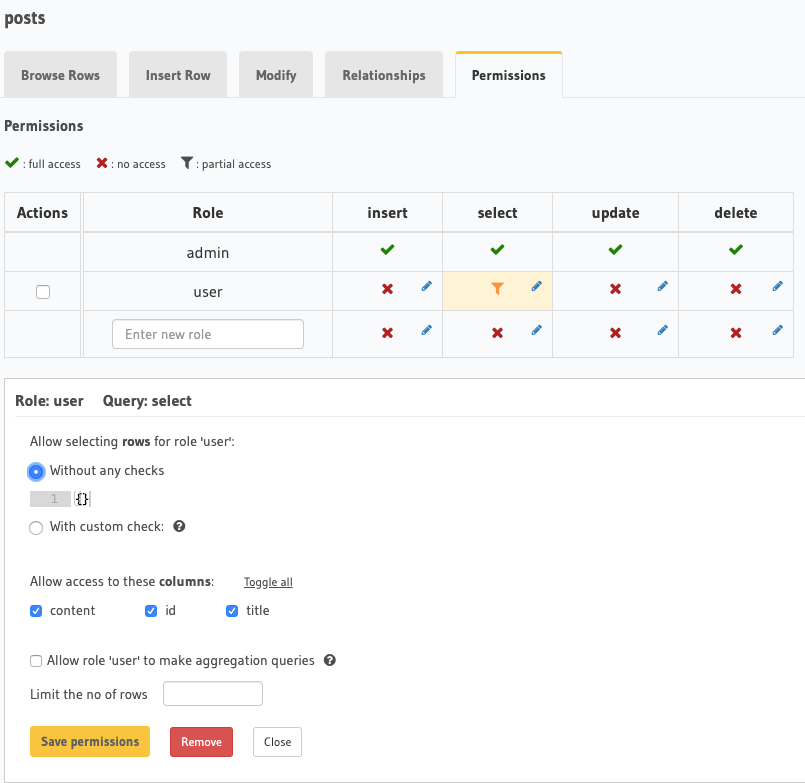
Task: Click admin update full-access checkmark
Action: (616, 250)
